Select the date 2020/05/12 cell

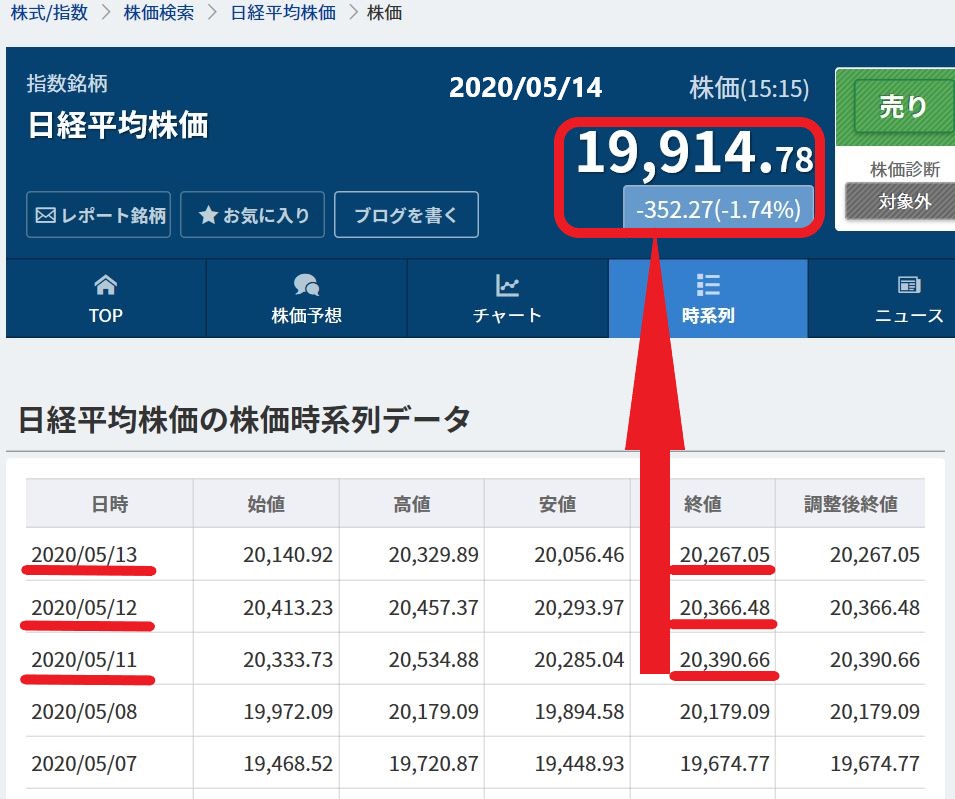pos(84,607)
